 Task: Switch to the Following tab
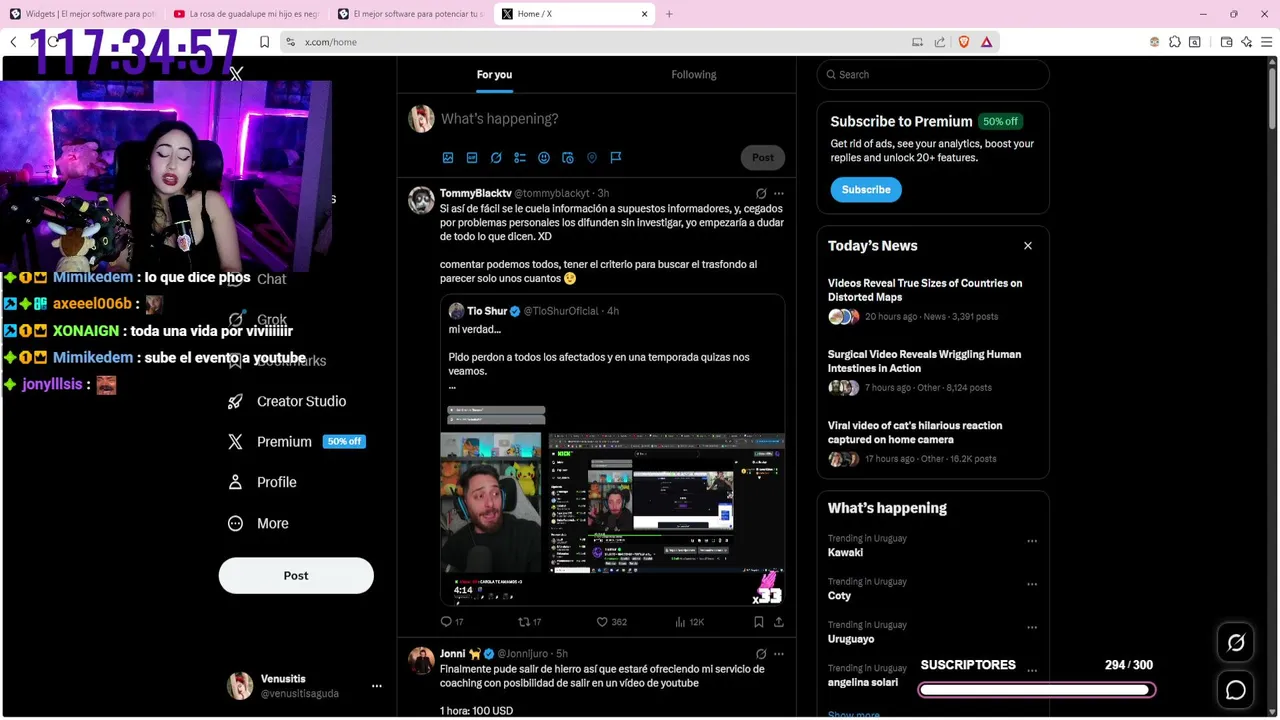[x=694, y=75]
